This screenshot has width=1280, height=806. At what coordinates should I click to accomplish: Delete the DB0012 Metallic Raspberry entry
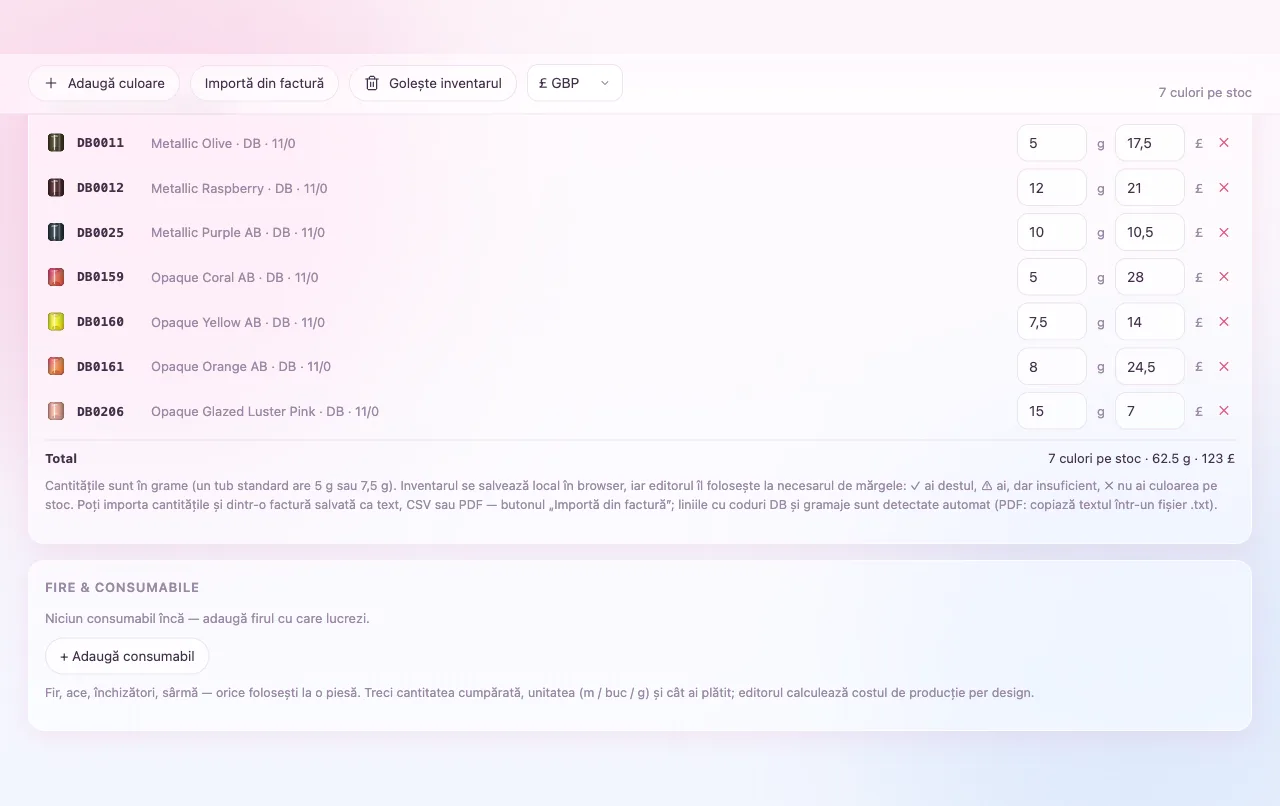click(x=1223, y=188)
